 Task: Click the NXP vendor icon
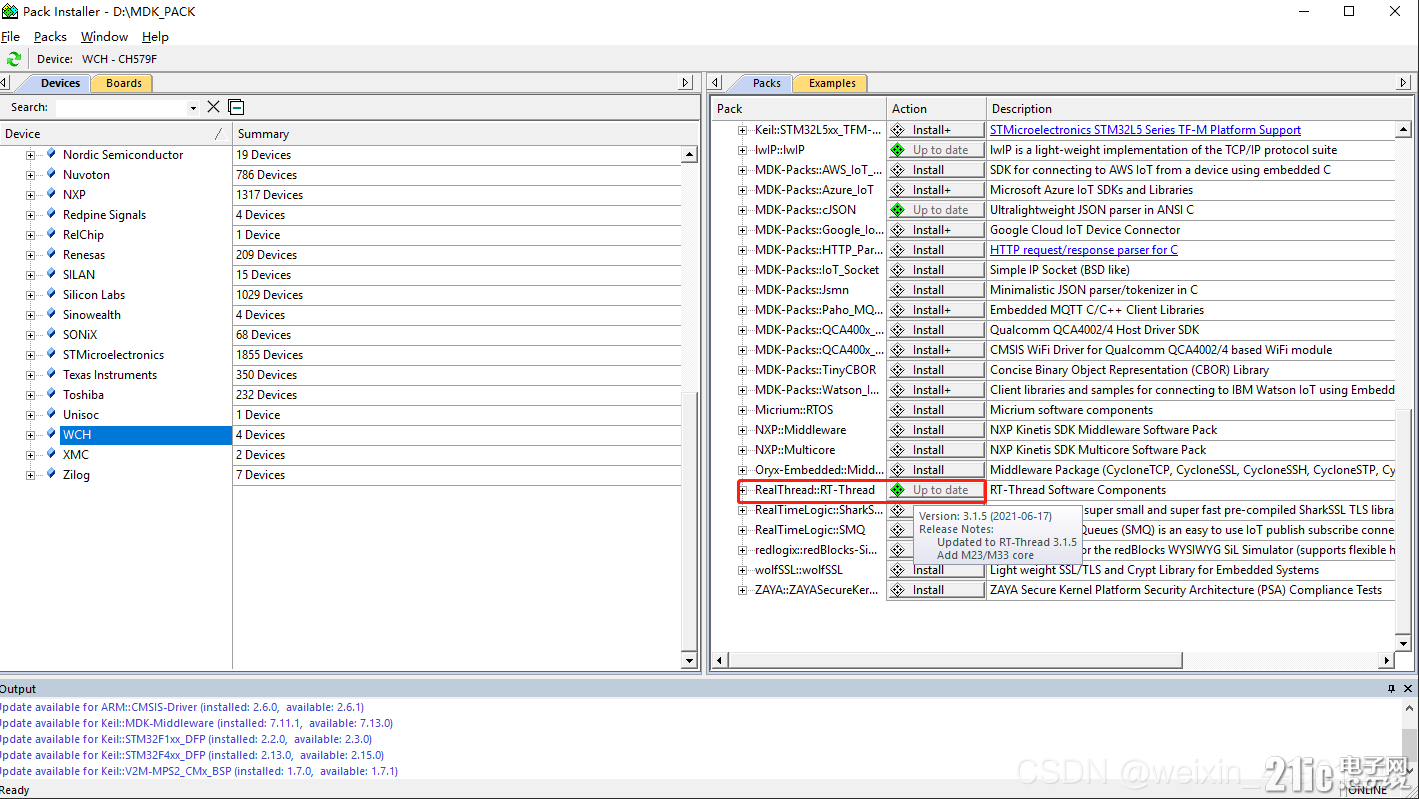pyautogui.click(x=51, y=194)
